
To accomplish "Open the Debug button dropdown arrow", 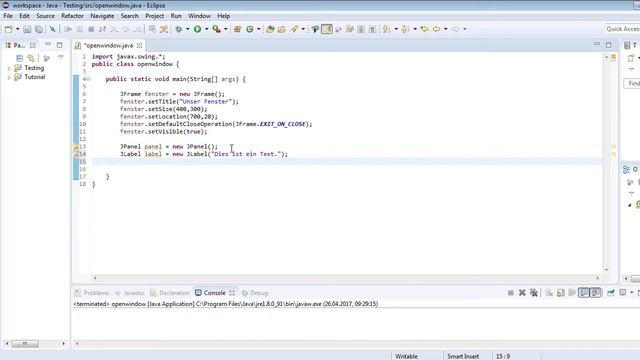I will (x=188, y=29).
